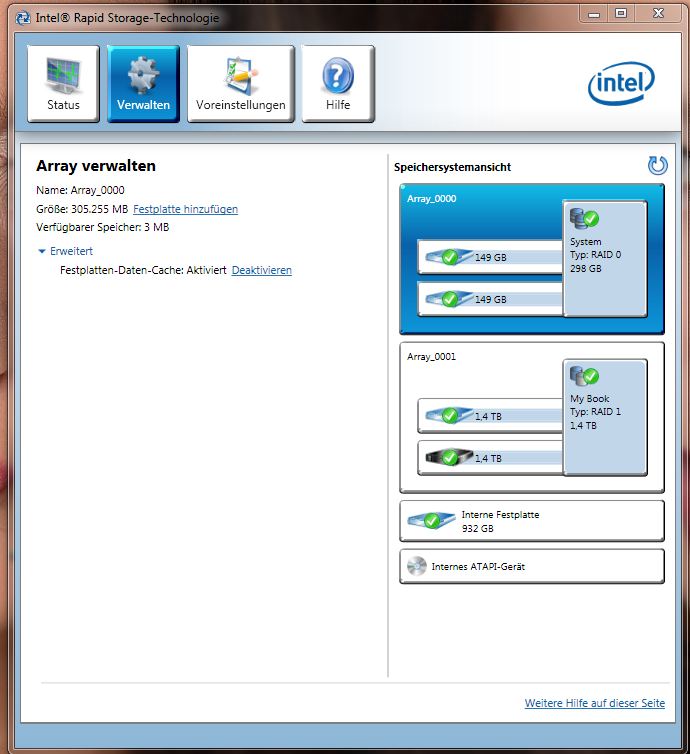690x754 pixels.
Task: Close the Intel Rapid Storage window
Action: coord(658,14)
